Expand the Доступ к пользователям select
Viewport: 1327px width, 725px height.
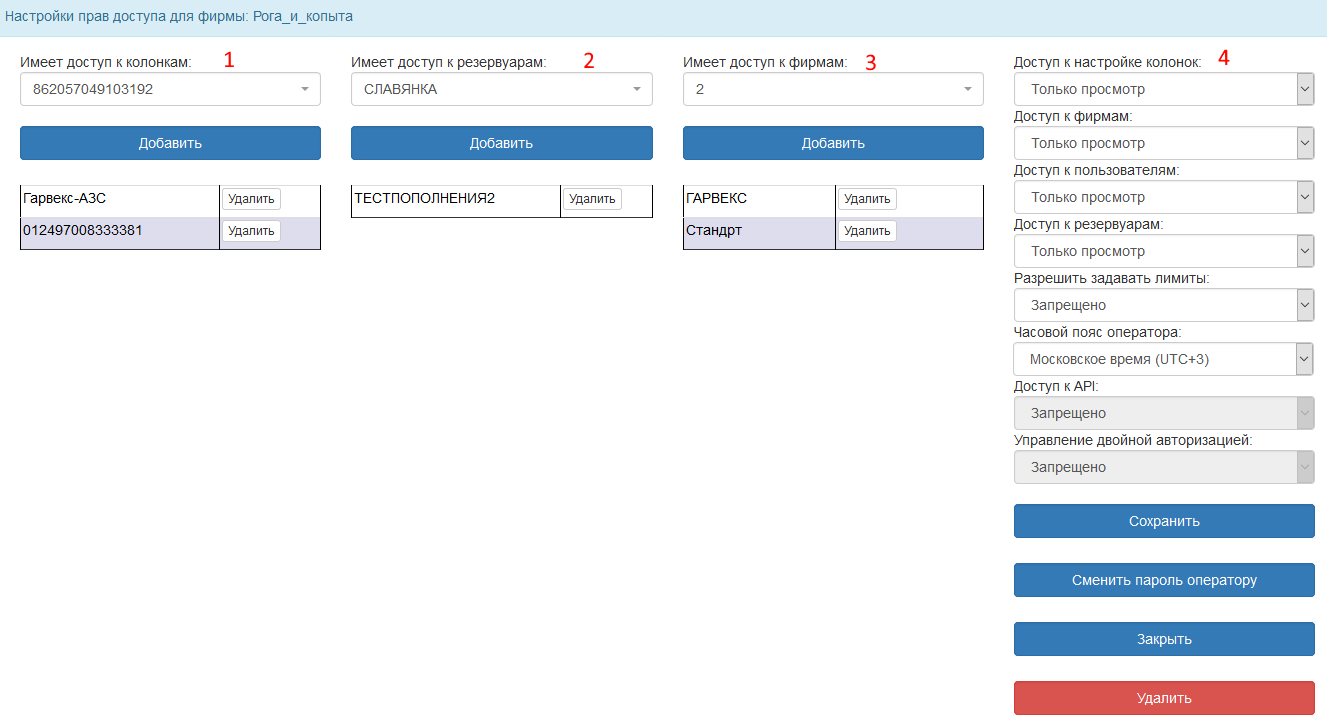(1163, 197)
